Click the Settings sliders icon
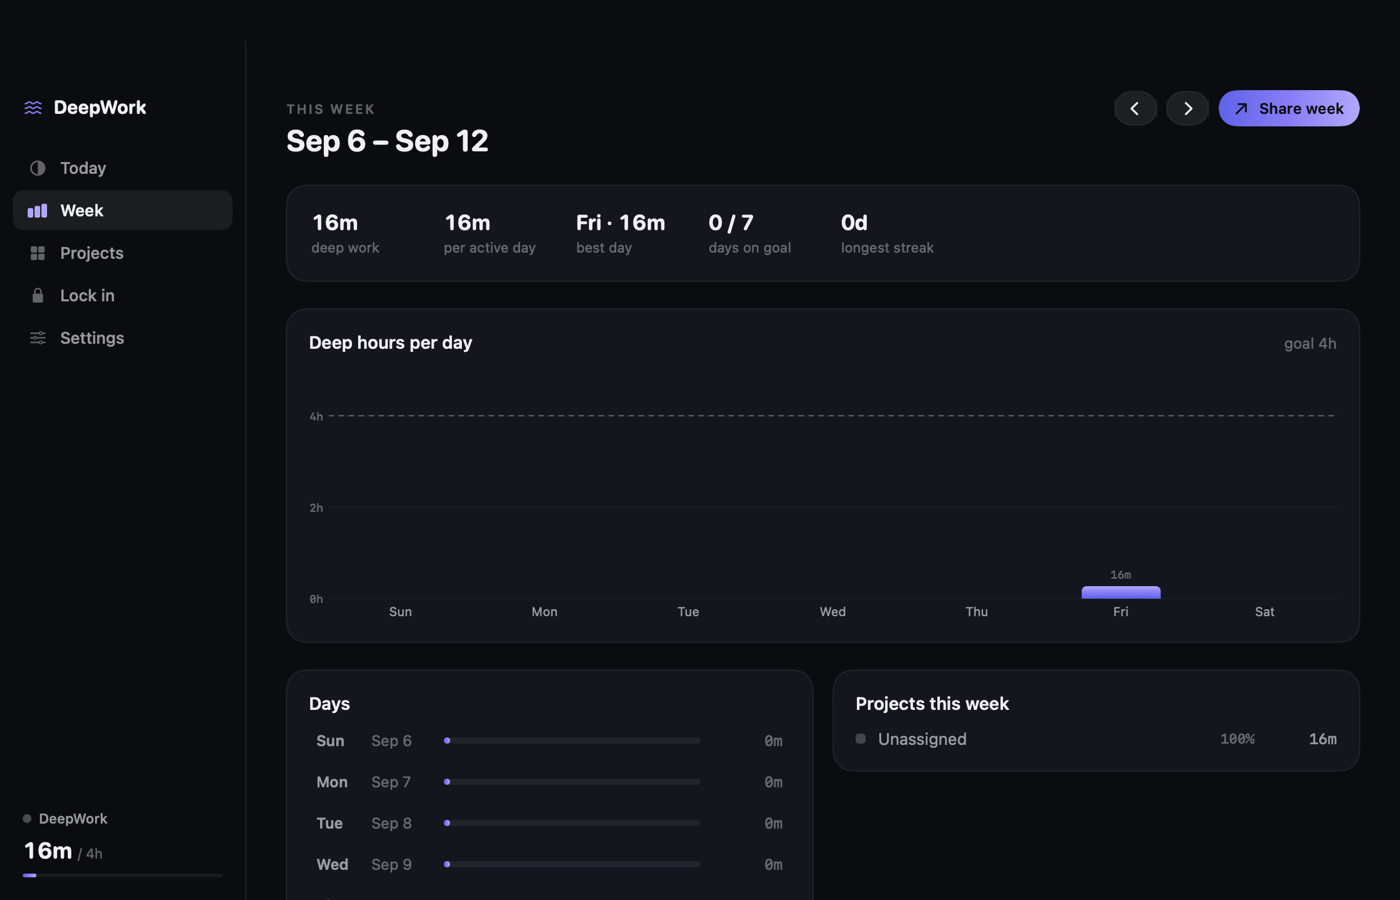This screenshot has width=1400, height=900. coord(38,338)
